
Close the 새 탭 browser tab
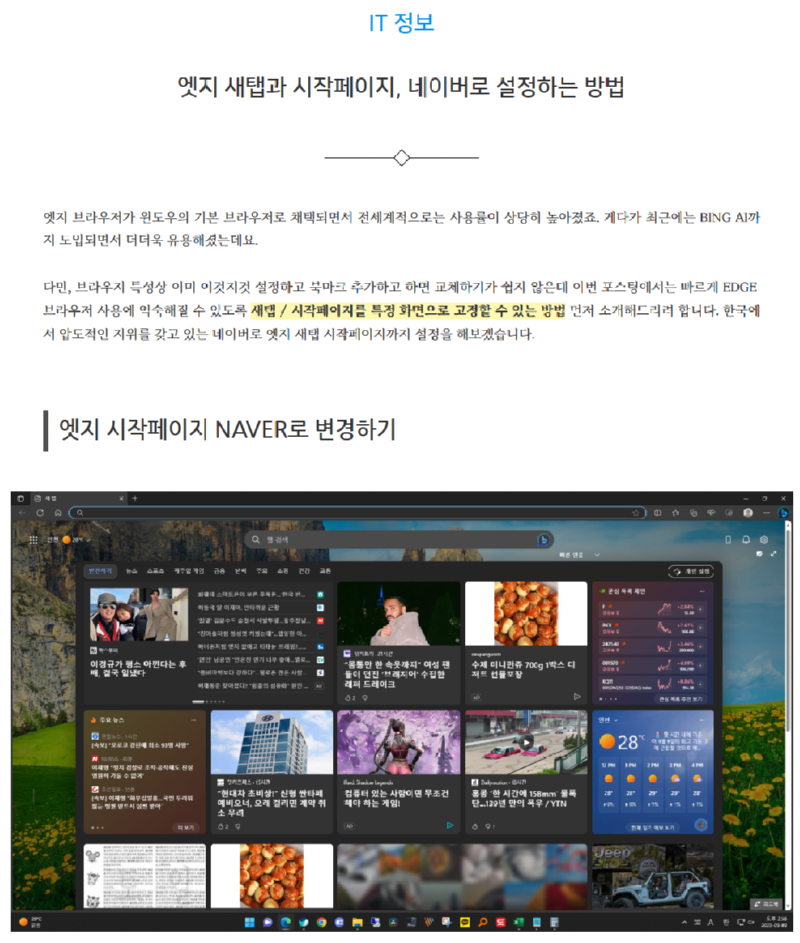(x=121, y=499)
